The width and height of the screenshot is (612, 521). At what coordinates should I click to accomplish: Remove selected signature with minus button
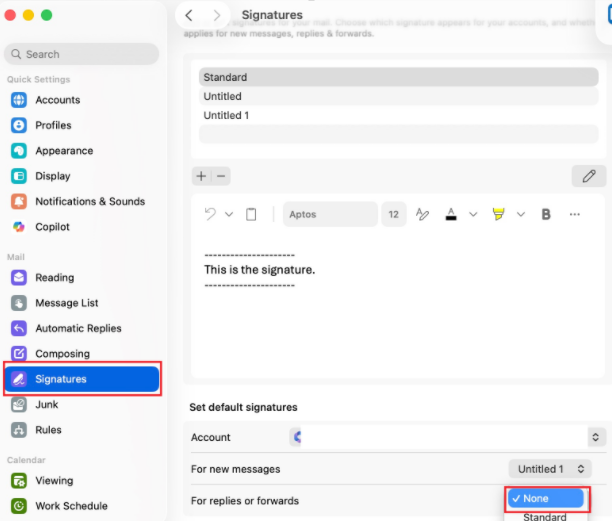coord(221,176)
